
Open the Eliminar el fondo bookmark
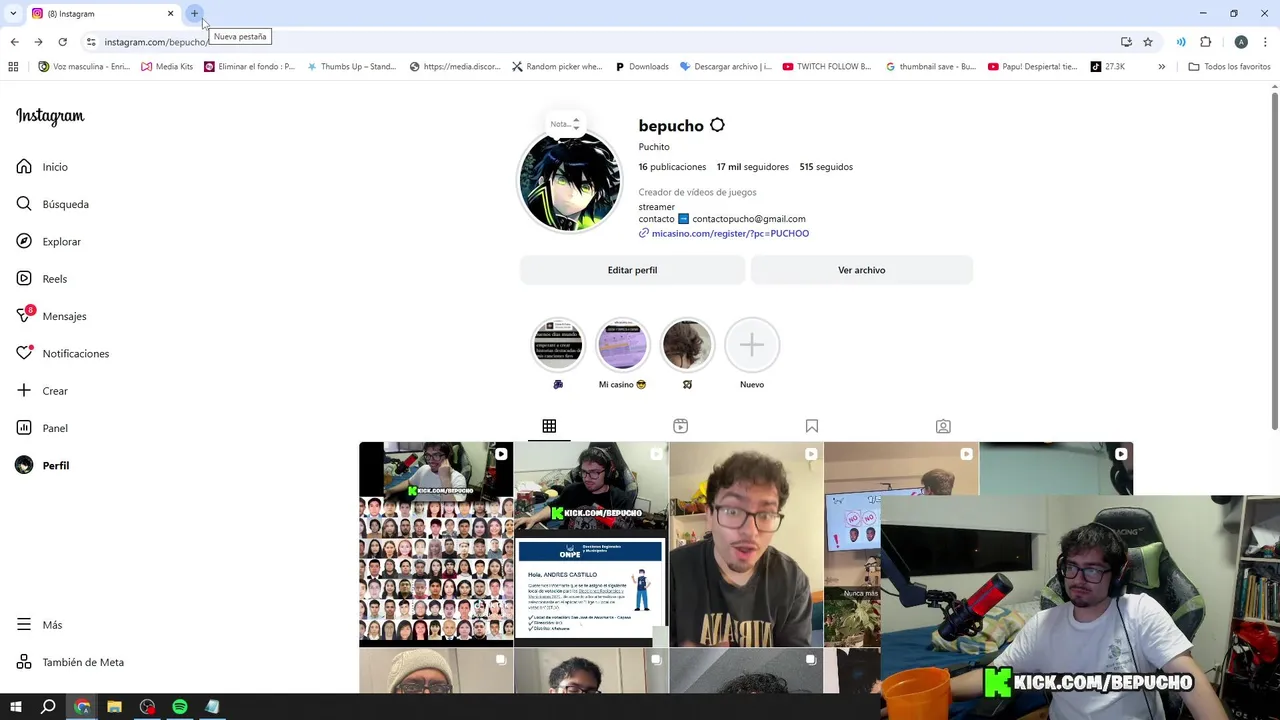click(250, 67)
